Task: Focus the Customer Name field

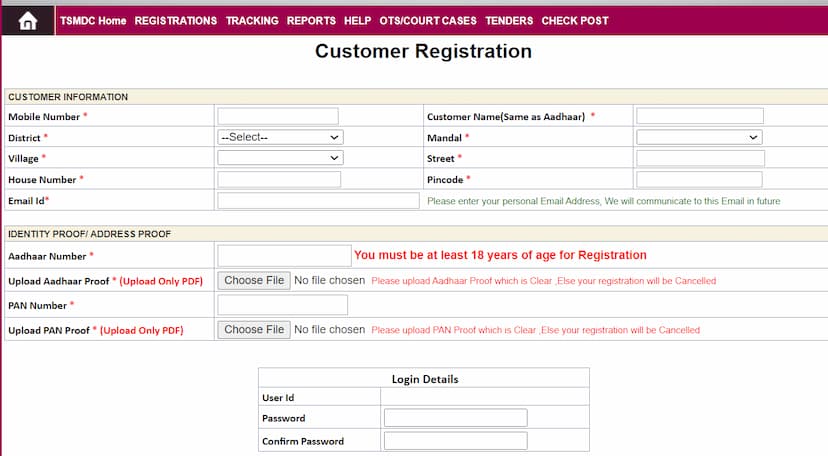Action: coord(700,116)
